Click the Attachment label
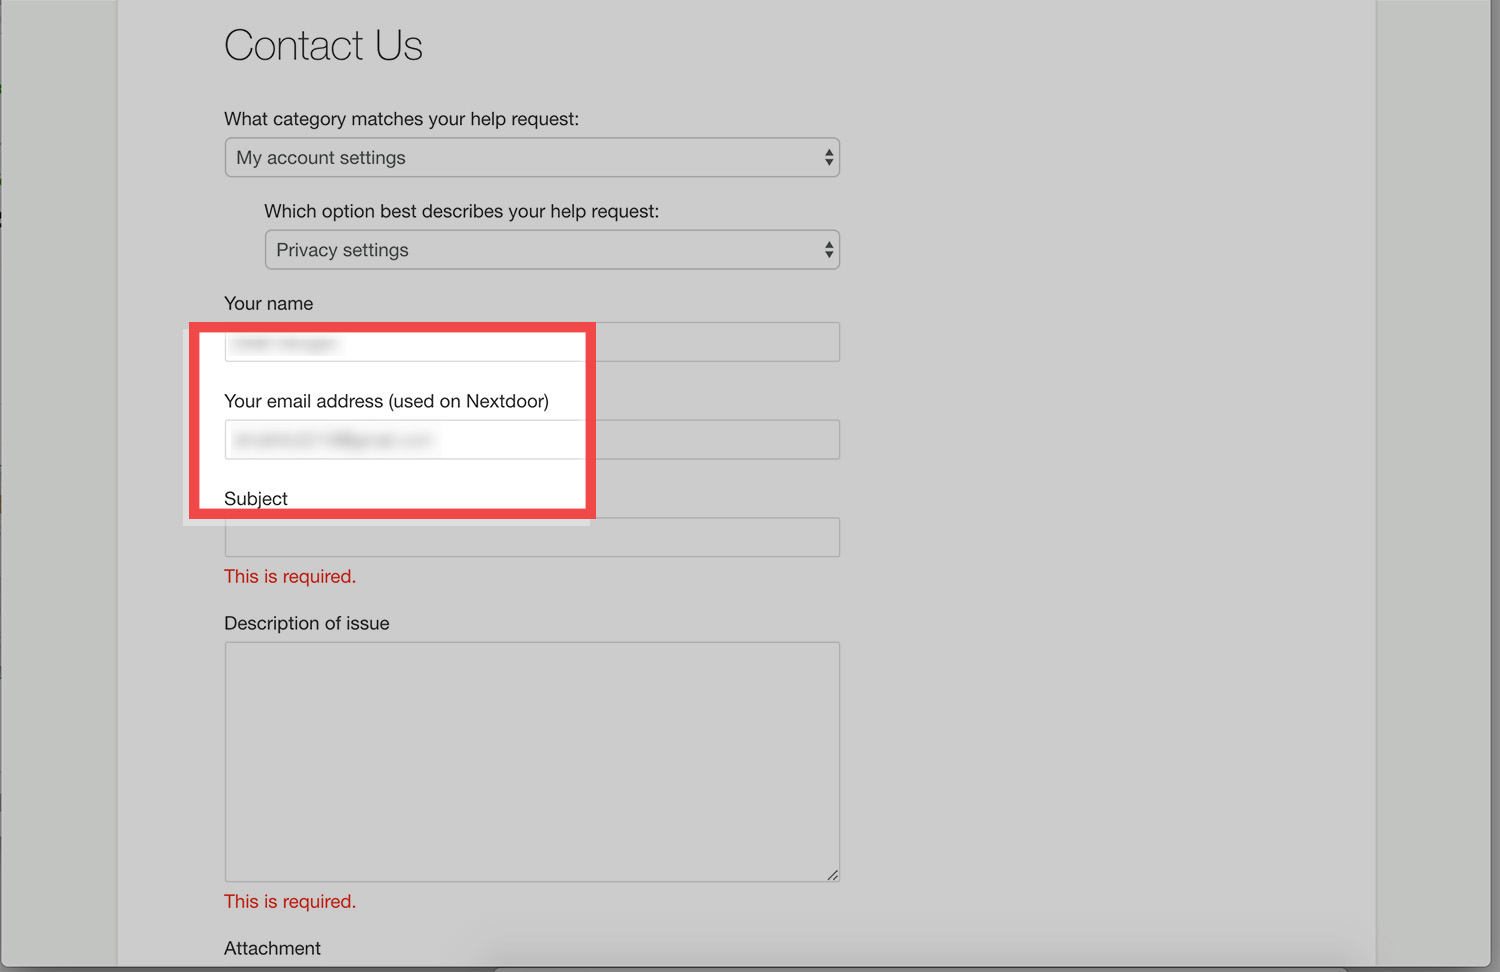This screenshot has width=1500, height=972. [272, 948]
